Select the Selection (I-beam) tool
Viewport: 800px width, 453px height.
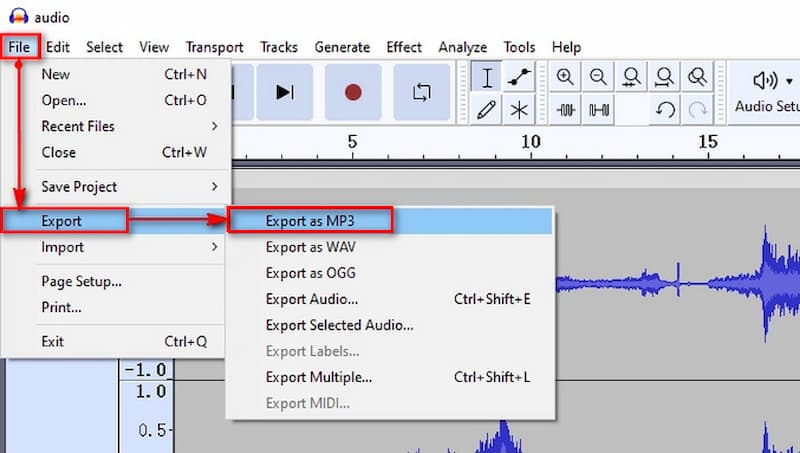tap(486, 77)
